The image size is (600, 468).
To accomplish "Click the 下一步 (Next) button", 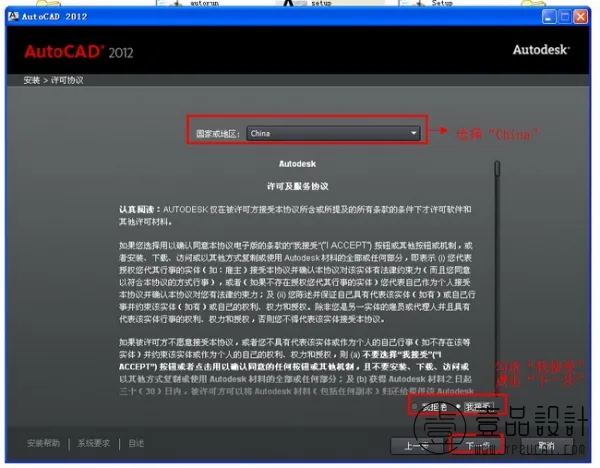I will point(477,445).
